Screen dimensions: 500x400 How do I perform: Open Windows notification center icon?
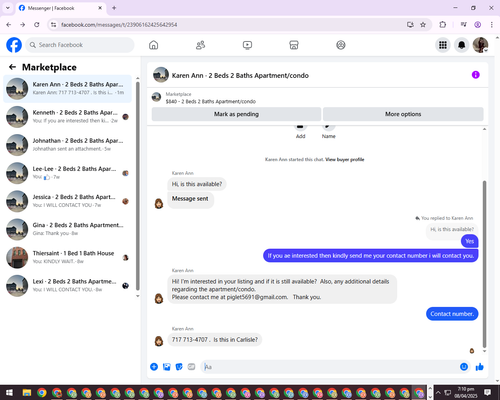[488, 392]
